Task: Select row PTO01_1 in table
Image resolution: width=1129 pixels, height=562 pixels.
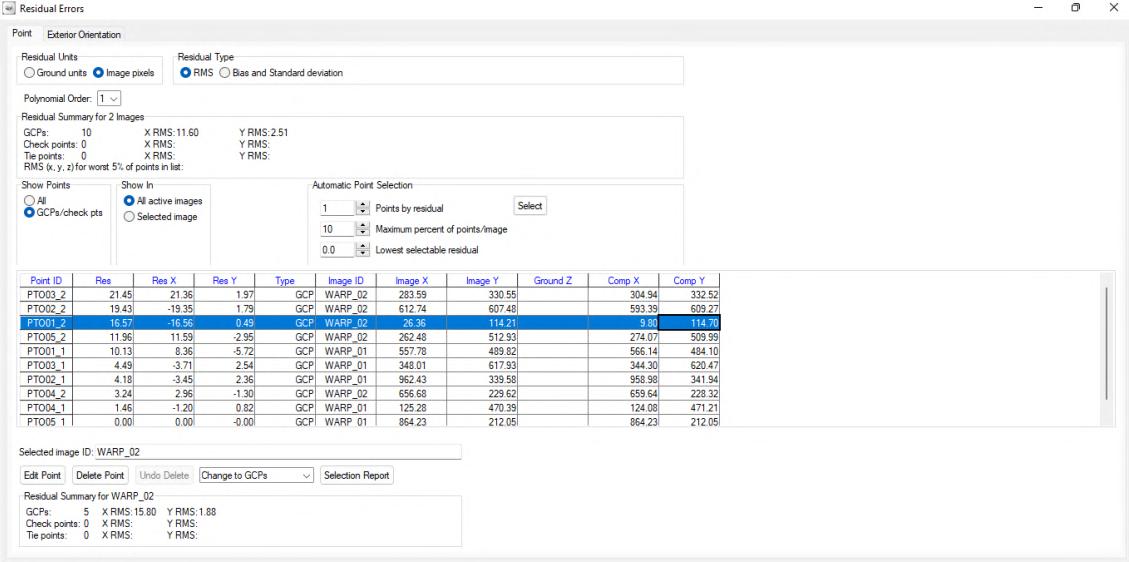Action: pos(369,351)
